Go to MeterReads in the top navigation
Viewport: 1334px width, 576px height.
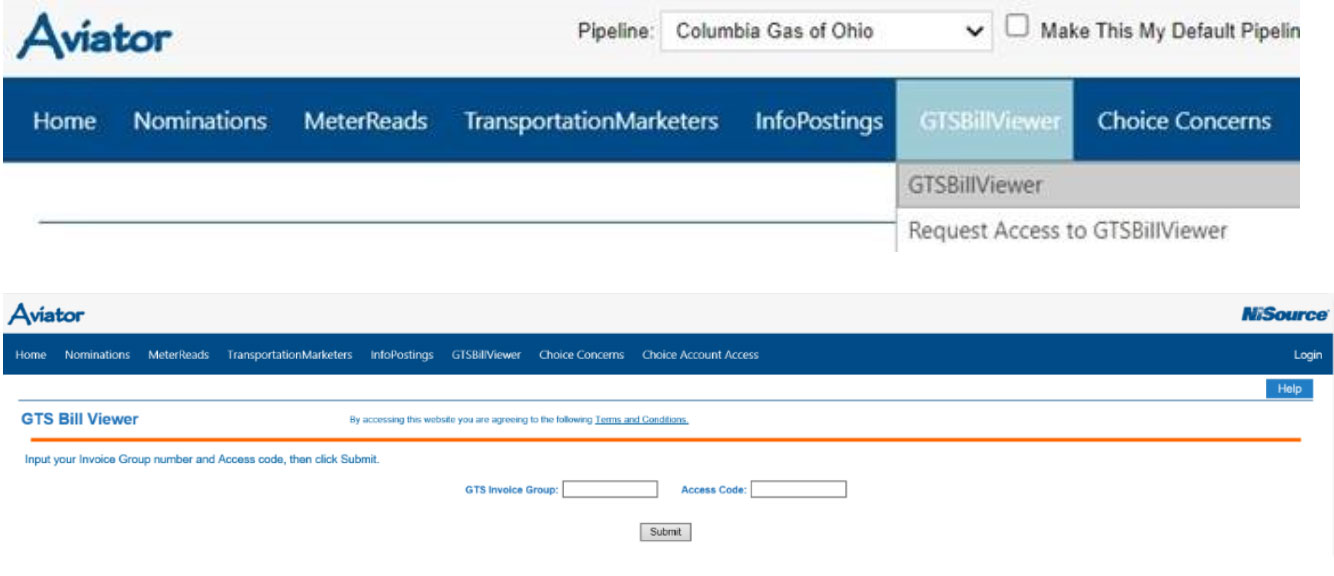[x=365, y=121]
